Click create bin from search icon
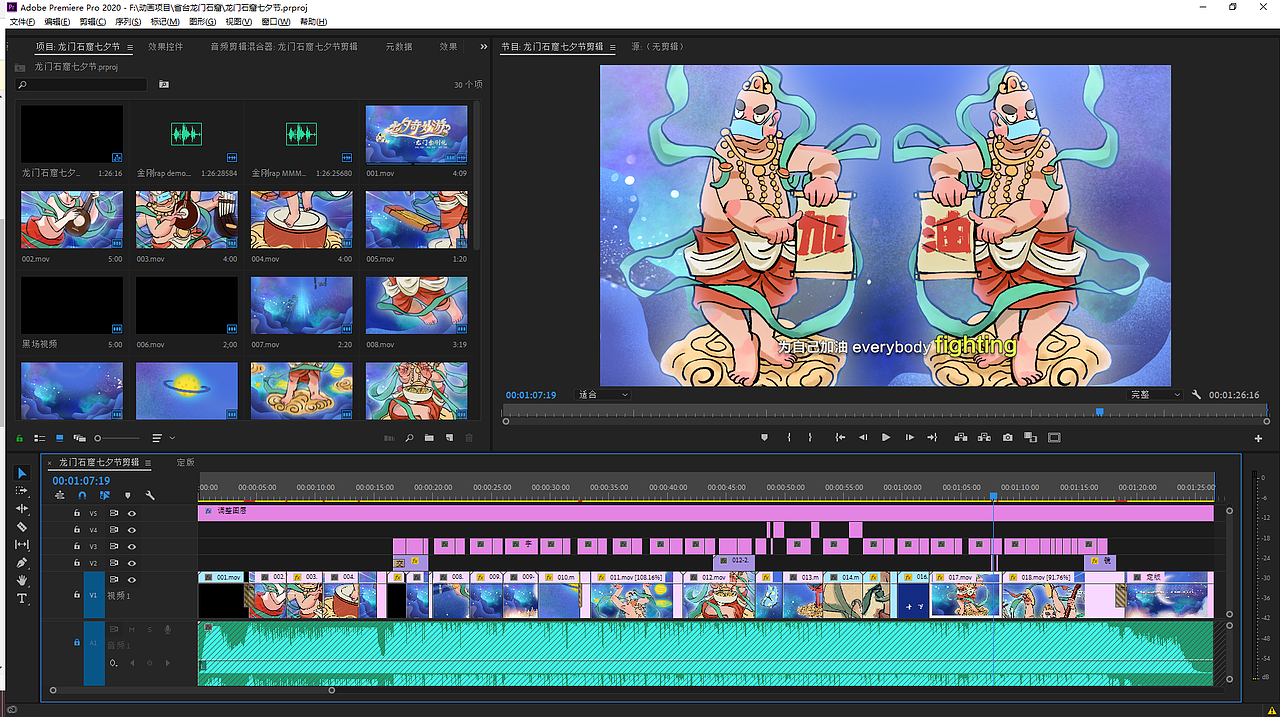 [x=164, y=85]
